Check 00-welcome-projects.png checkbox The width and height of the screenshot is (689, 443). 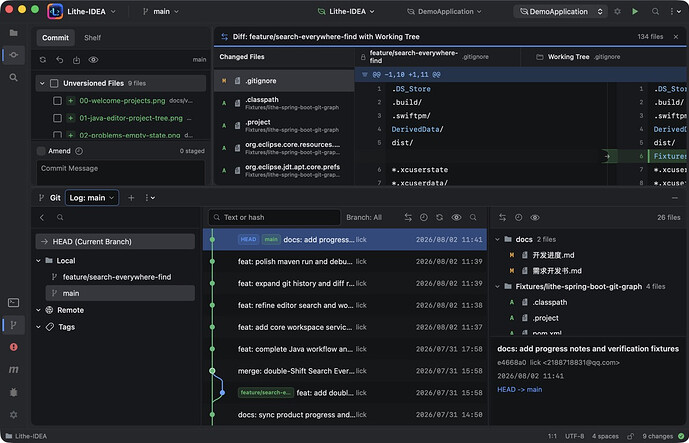(57, 101)
